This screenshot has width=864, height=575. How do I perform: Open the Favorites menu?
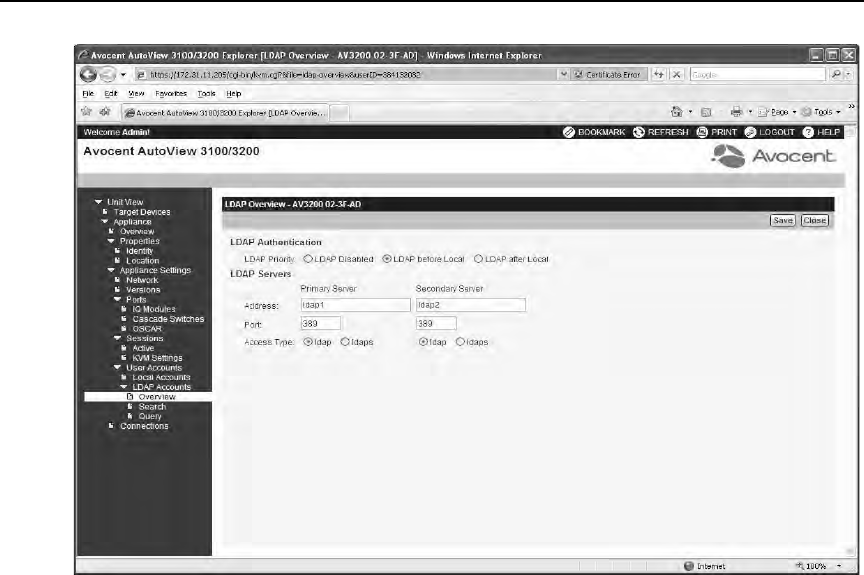(x=171, y=94)
